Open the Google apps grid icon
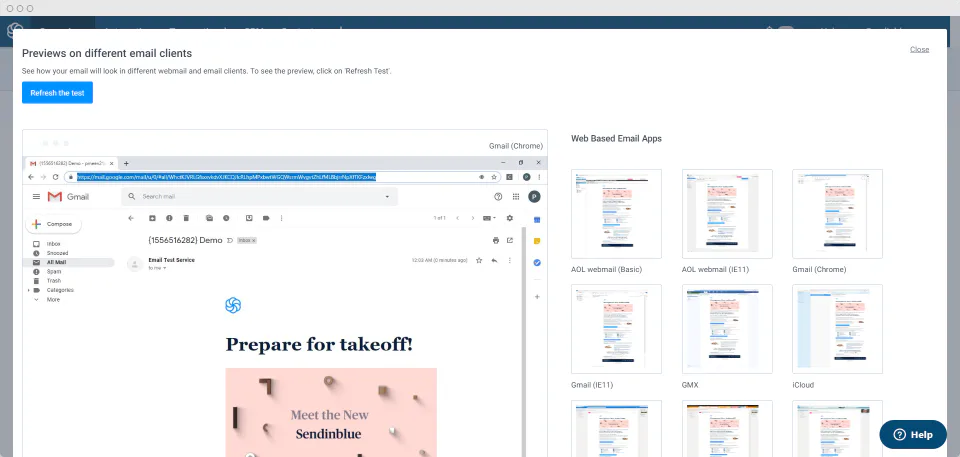 [x=516, y=197]
